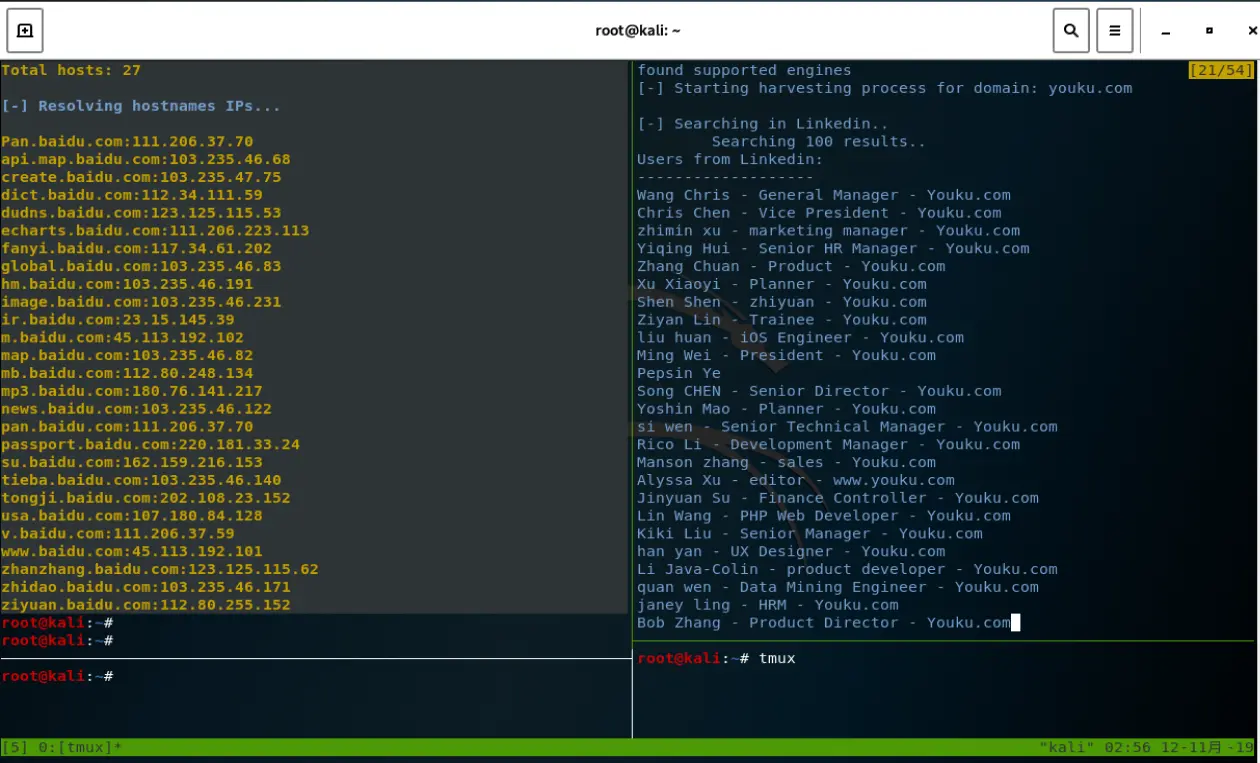The height and width of the screenshot is (763, 1260).
Task: Select 'Lin Wang - PHP Web Developer' entry
Action: pyautogui.click(x=824, y=516)
